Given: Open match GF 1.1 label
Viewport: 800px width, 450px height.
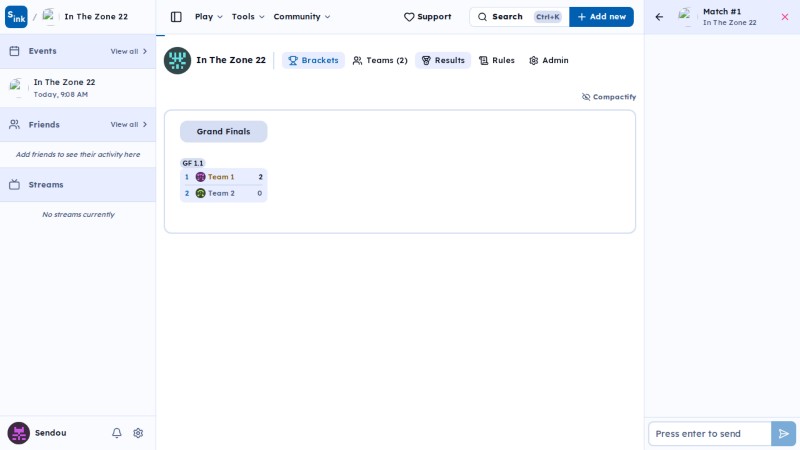Looking at the screenshot, I should (x=193, y=163).
